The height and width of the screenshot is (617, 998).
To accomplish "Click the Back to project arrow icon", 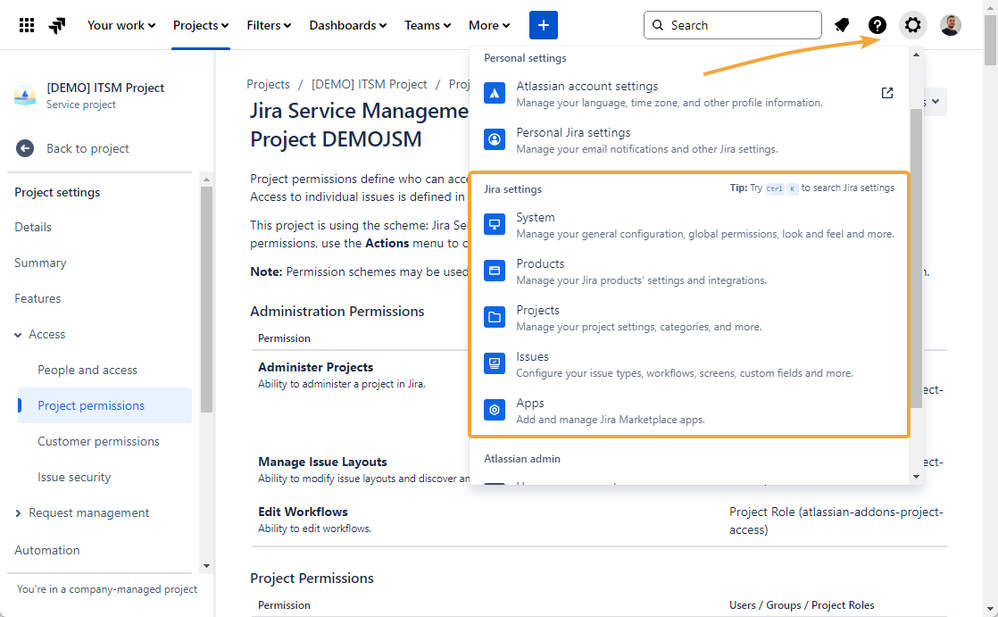I will [25, 148].
